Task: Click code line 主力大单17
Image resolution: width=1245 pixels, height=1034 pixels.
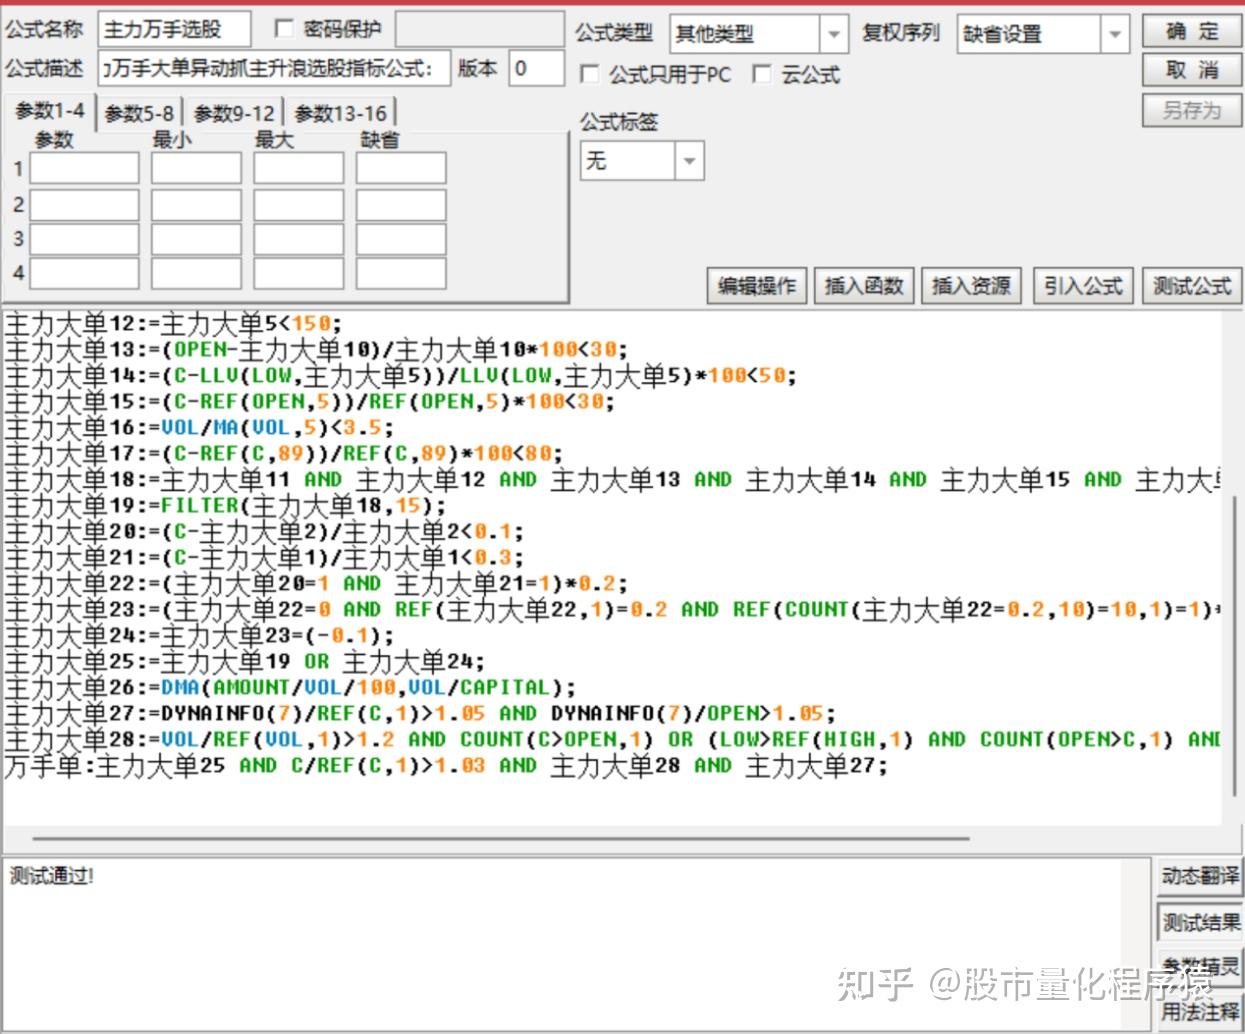Action: [x=284, y=453]
